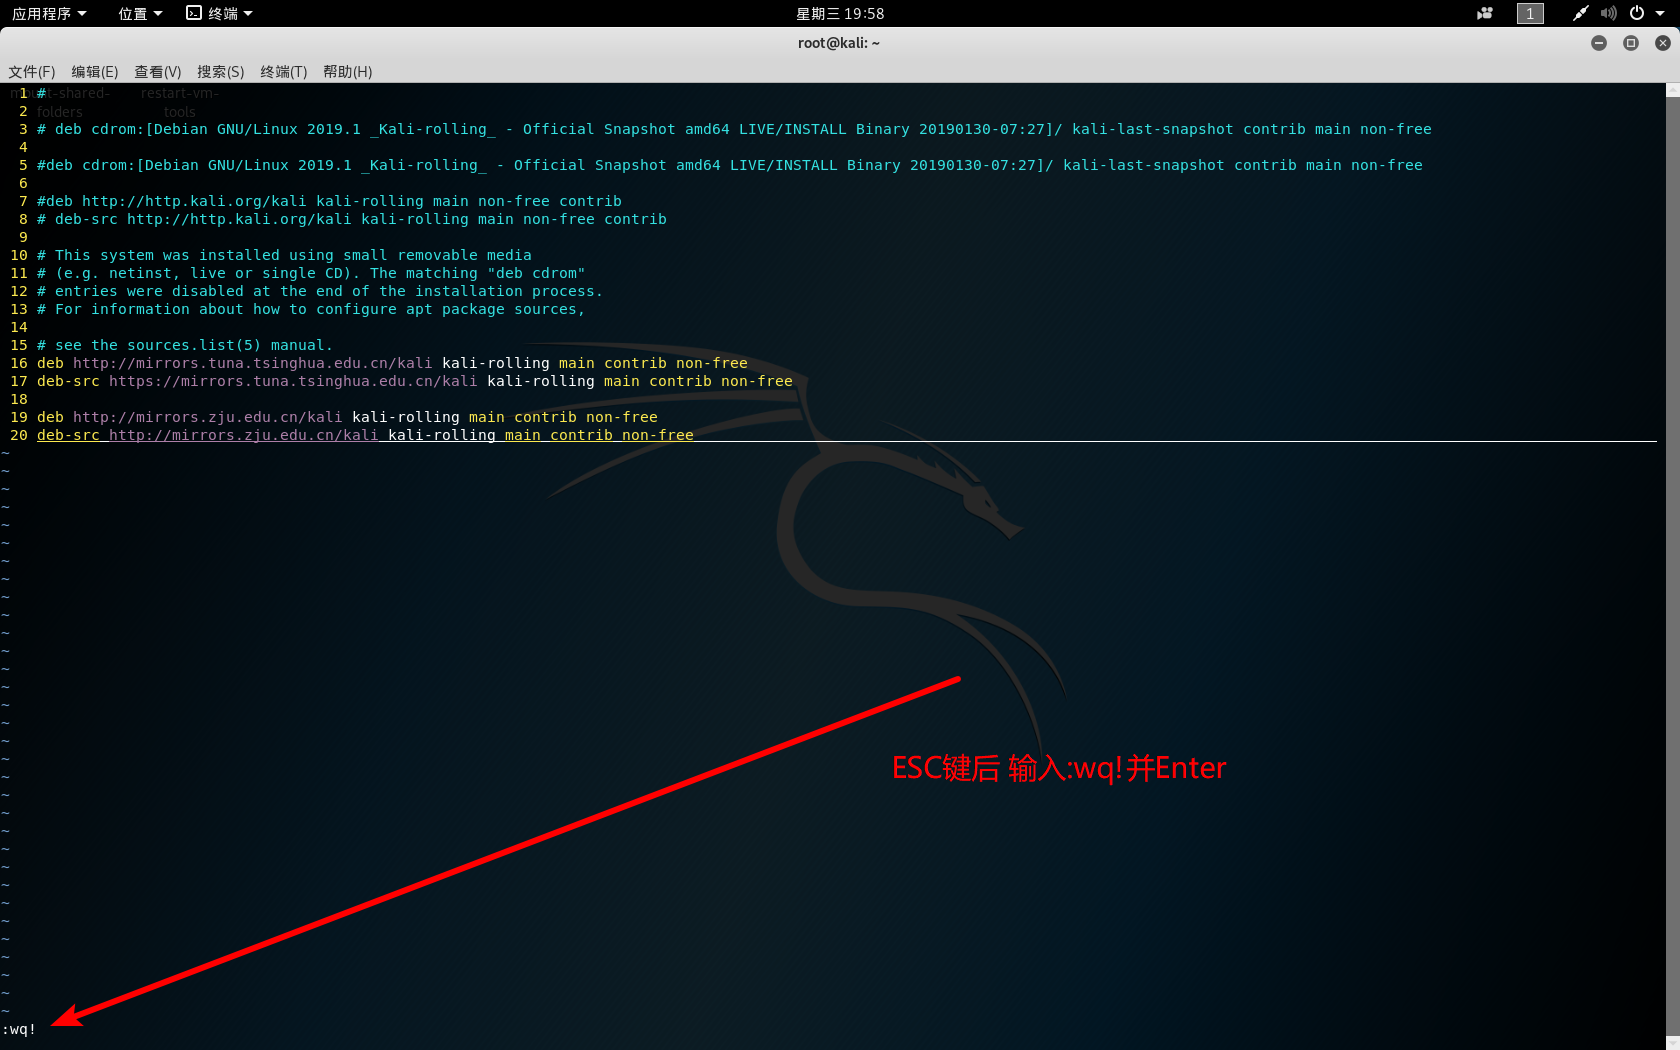Open the 文件(F) menu
1680x1050 pixels.
click(32, 72)
